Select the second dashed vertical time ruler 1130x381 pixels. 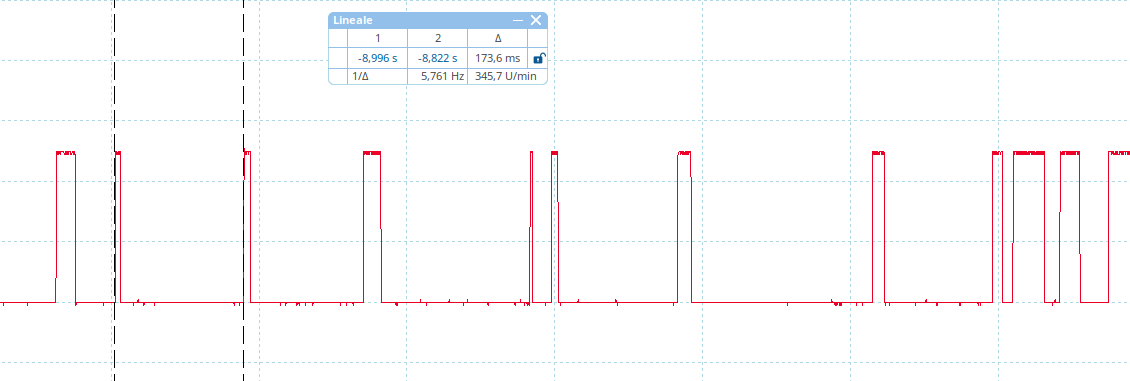point(244,216)
